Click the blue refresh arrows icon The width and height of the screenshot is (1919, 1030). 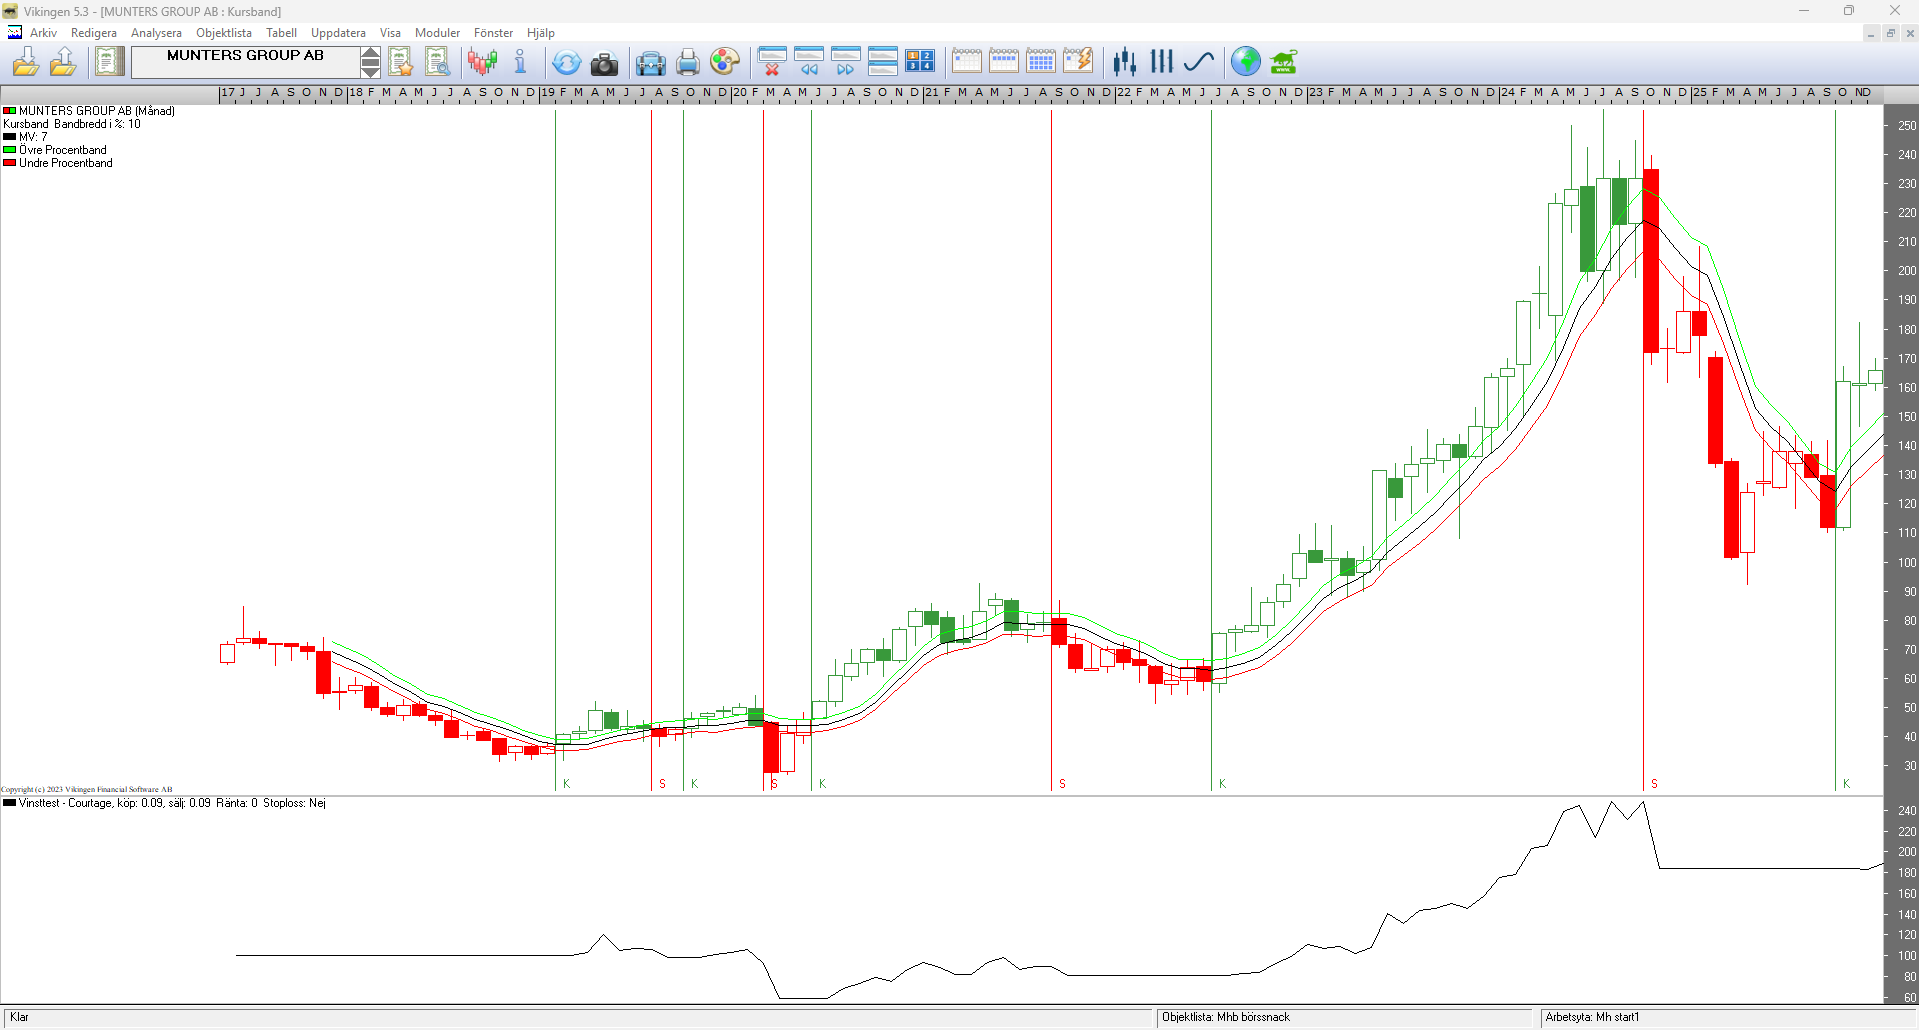(x=566, y=63)
